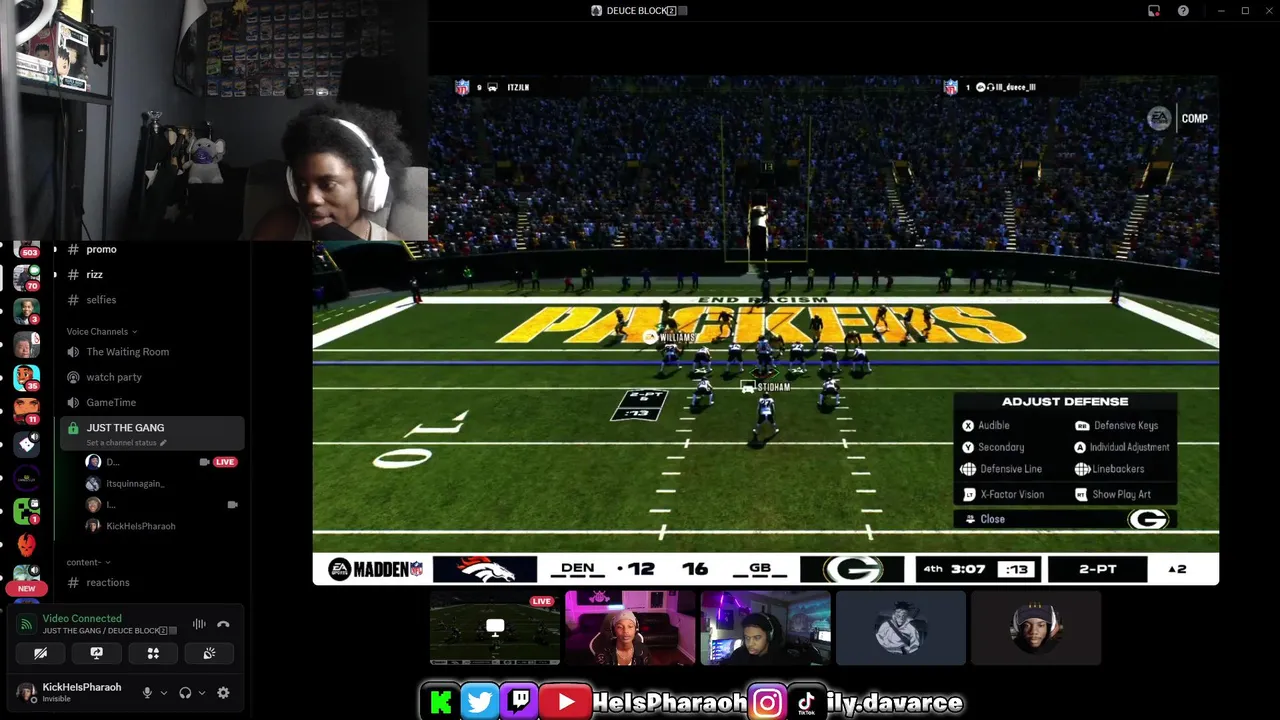Click the LIVE badge next to D...
Screen dimensions: 1280x720
(x=225, y=462)
